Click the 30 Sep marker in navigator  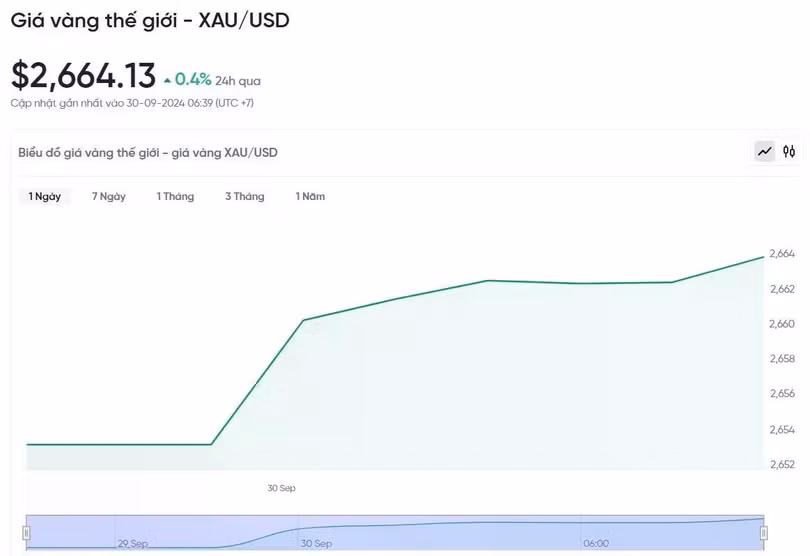[x=316, y=543]
